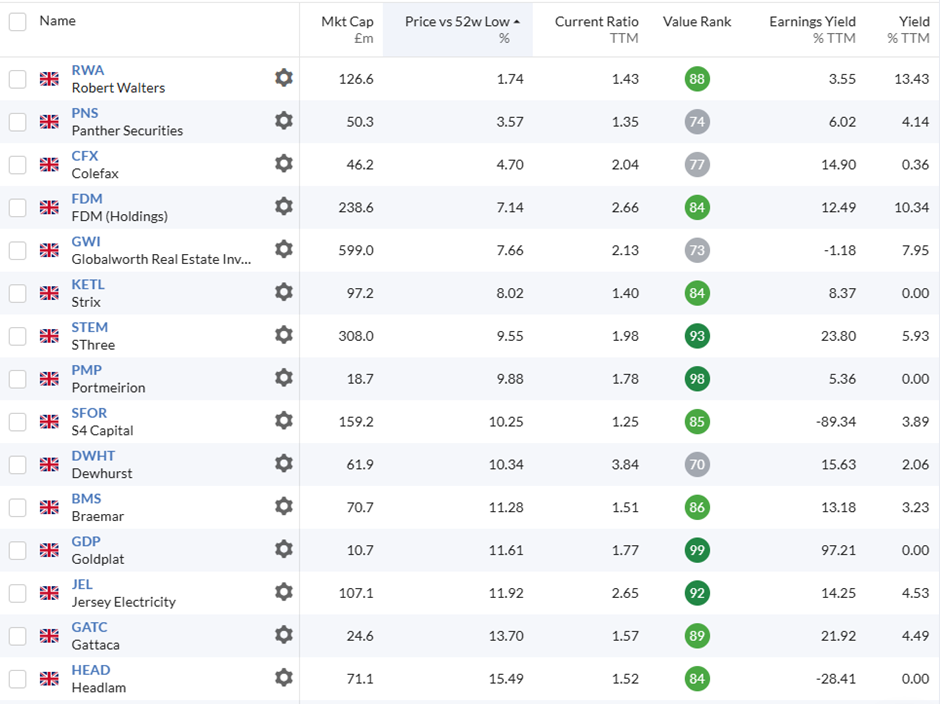
Task: Click gear icon for S4 Capital
Action: (x=284, y=421)
